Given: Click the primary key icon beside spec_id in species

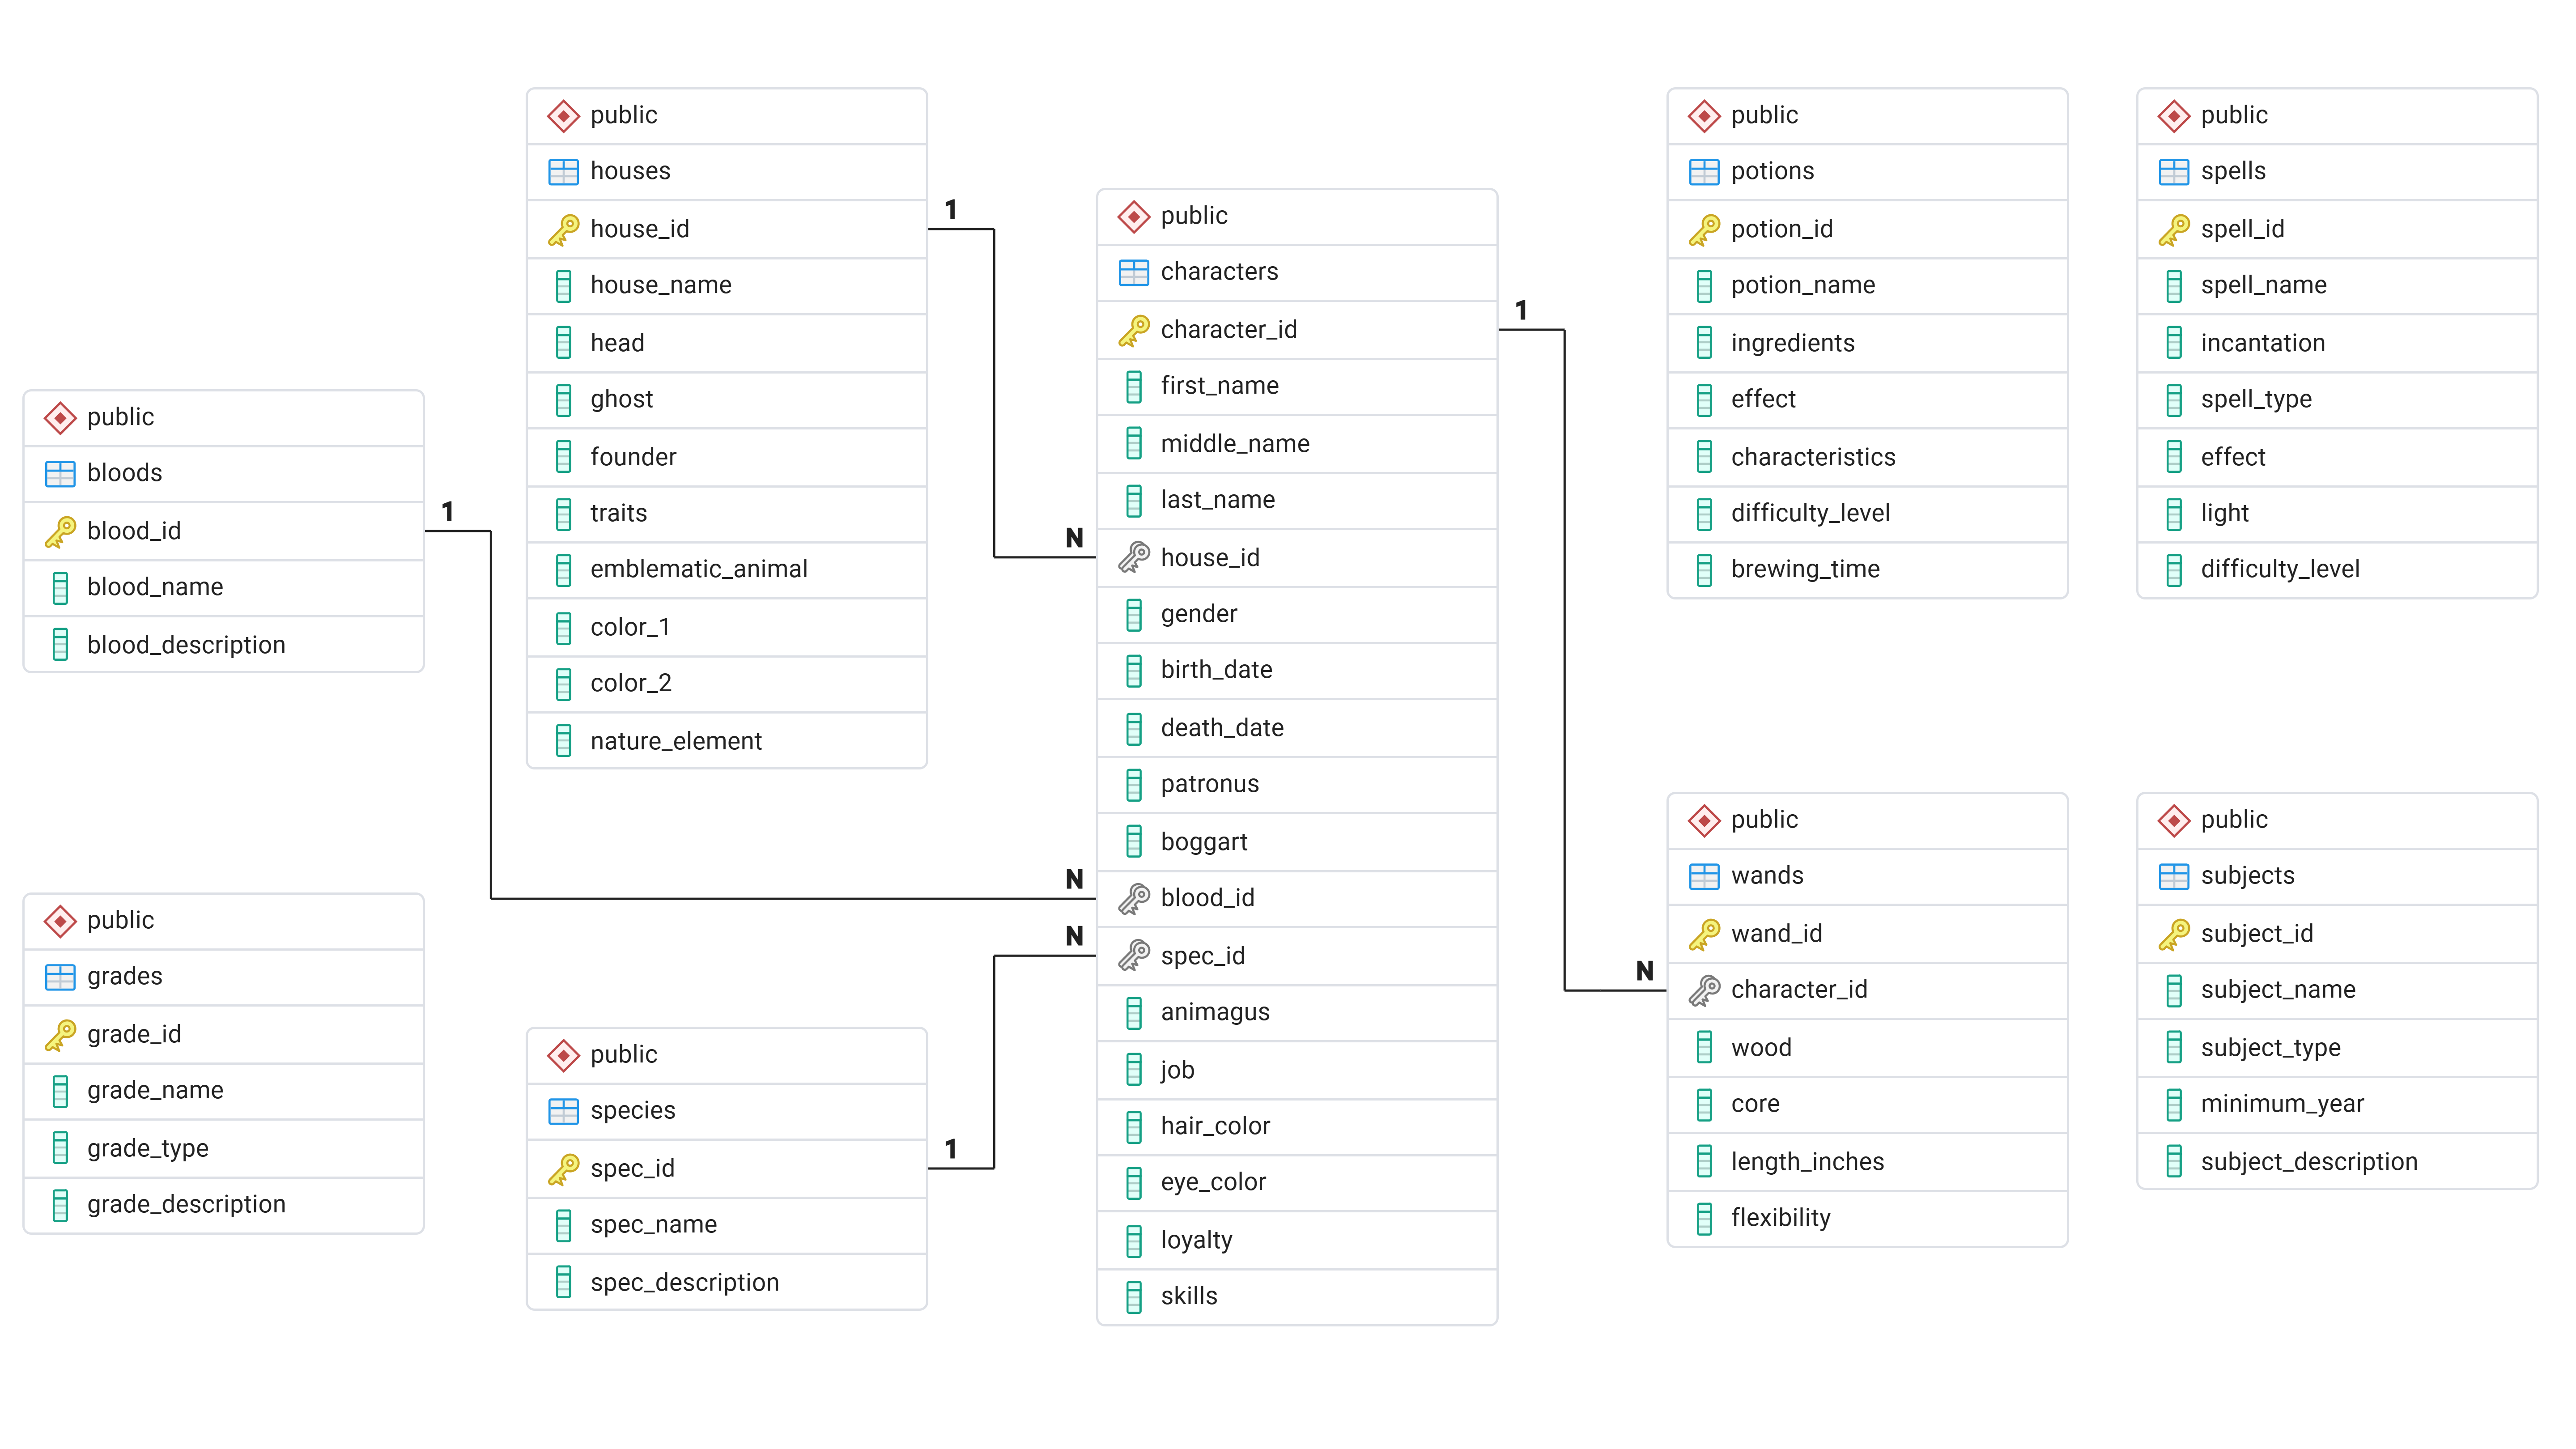Looking at the screenshot, I should coord(563,1168).
